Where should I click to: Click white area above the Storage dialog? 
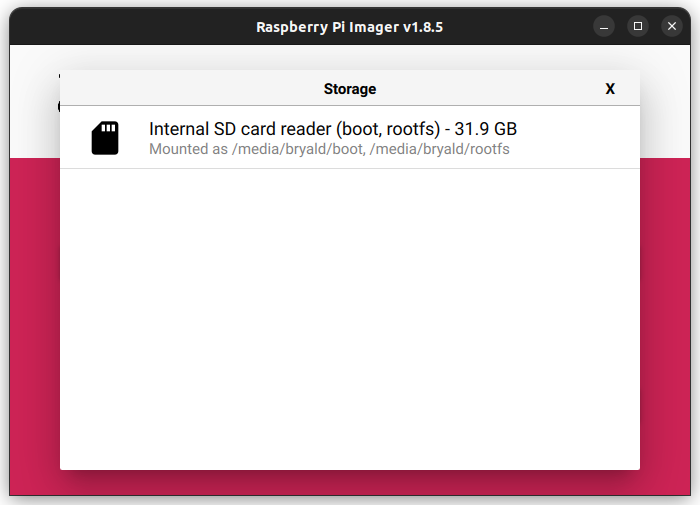coord(350,57)
